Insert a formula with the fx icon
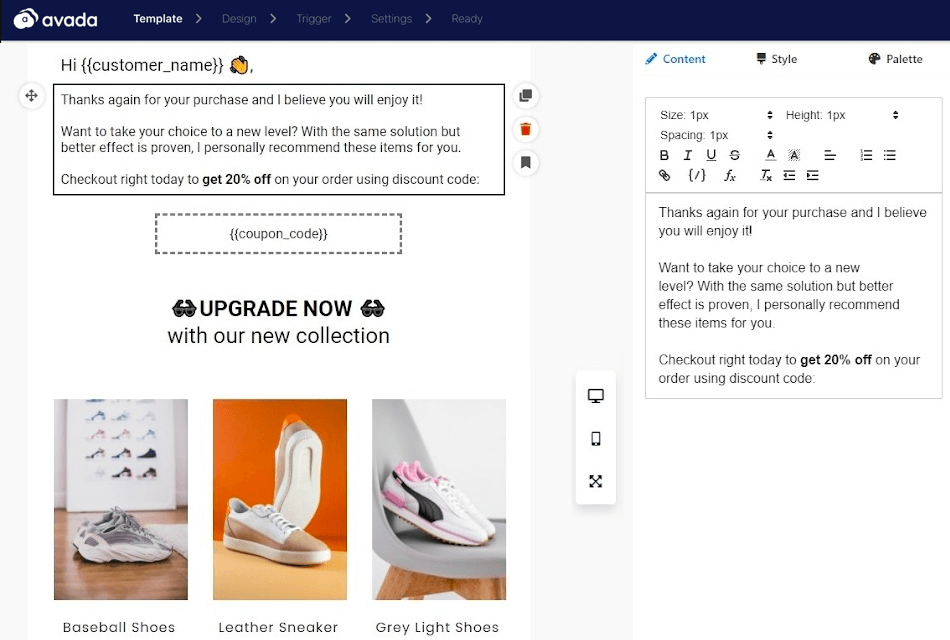The image size is (950, 640). [730, 176]
